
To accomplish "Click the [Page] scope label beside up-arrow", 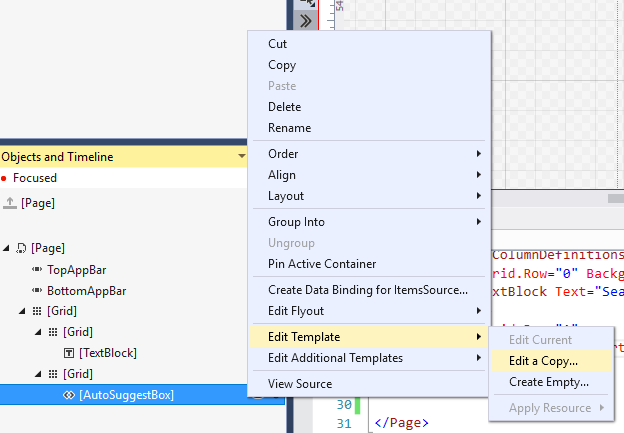I will pyautogui.click(x=38, y=203).
